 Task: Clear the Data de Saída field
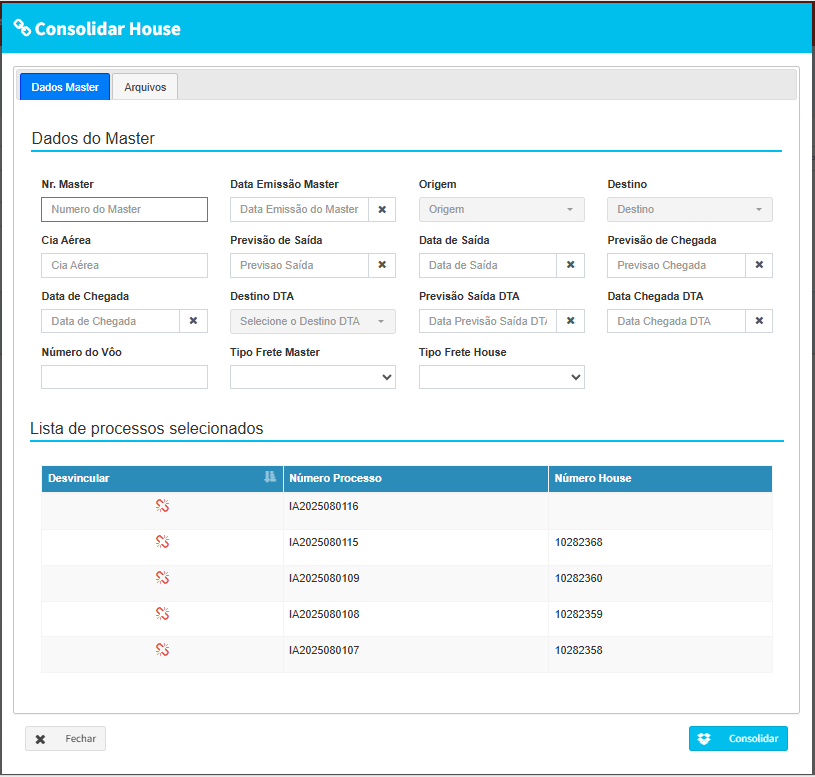571,265
